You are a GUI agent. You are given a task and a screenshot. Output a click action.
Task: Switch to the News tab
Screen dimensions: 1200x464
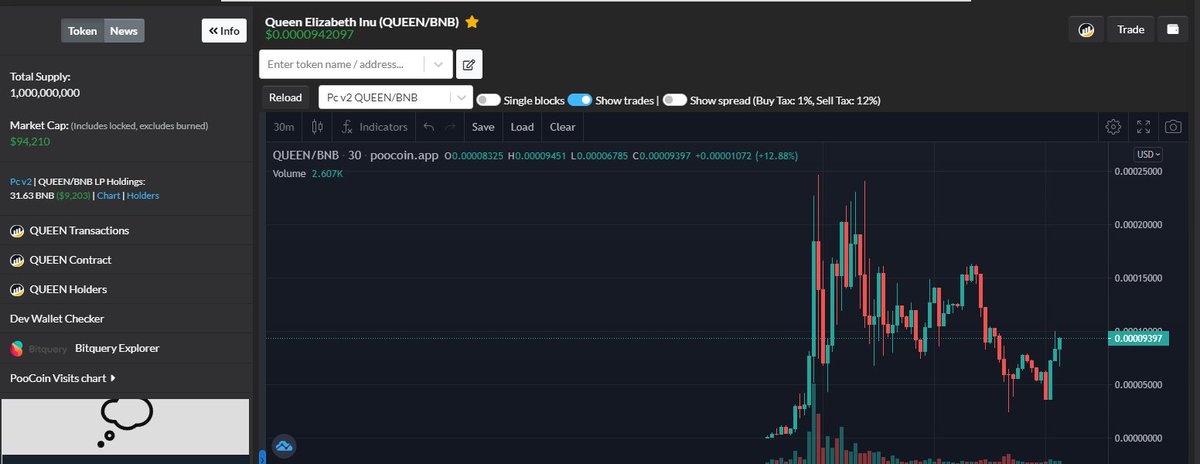tap(124, 31)
